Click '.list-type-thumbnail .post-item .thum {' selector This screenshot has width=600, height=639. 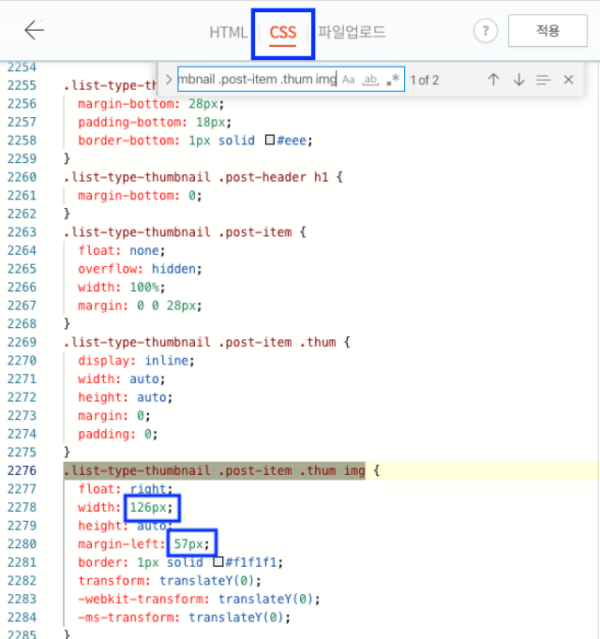(207, 342)
